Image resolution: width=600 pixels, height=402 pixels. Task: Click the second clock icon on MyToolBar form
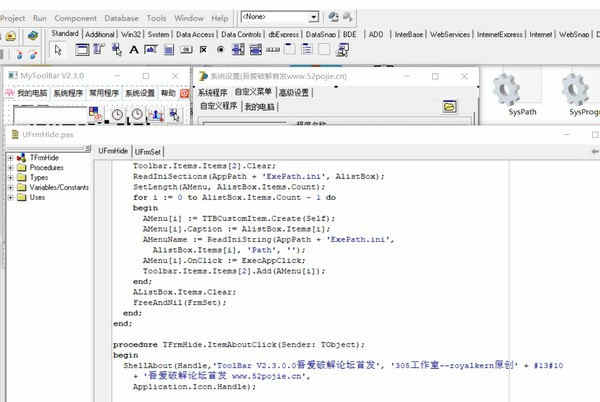tap(137, 114)
